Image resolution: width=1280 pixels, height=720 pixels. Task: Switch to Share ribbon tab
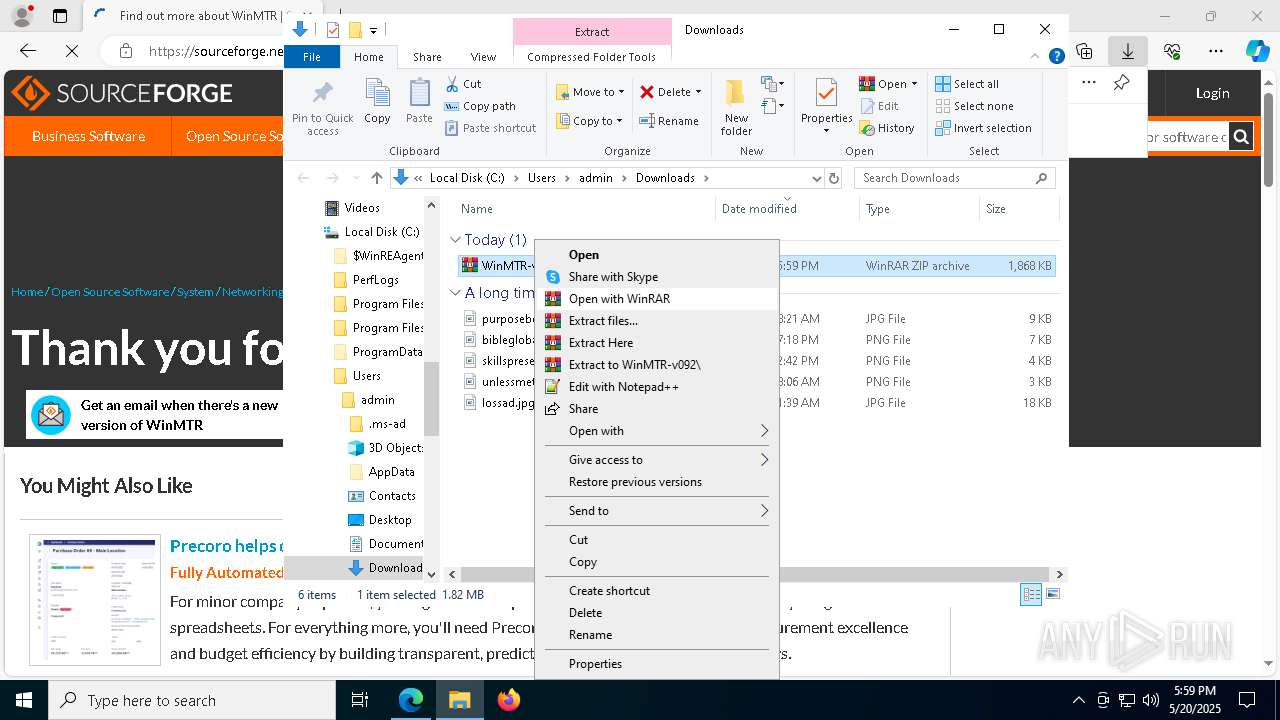pos(427,57)
